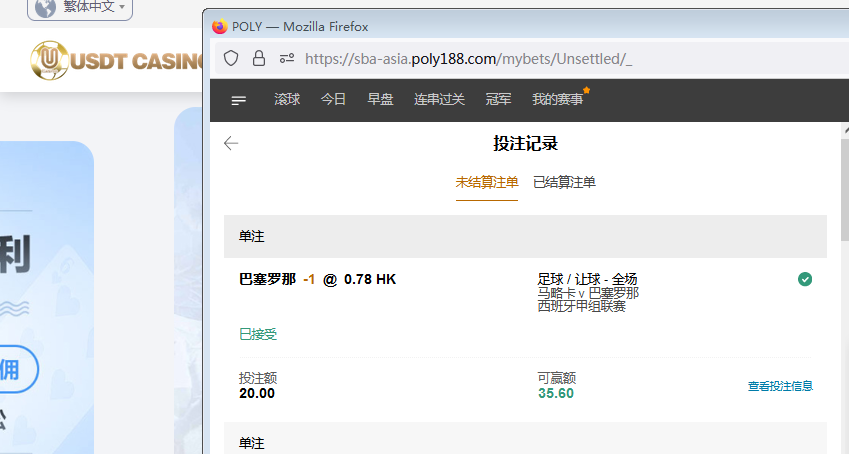The height and width of the screenshot is (454, 849).
Task: Select the 未结算注单 tab
Action: click(487, 182)
